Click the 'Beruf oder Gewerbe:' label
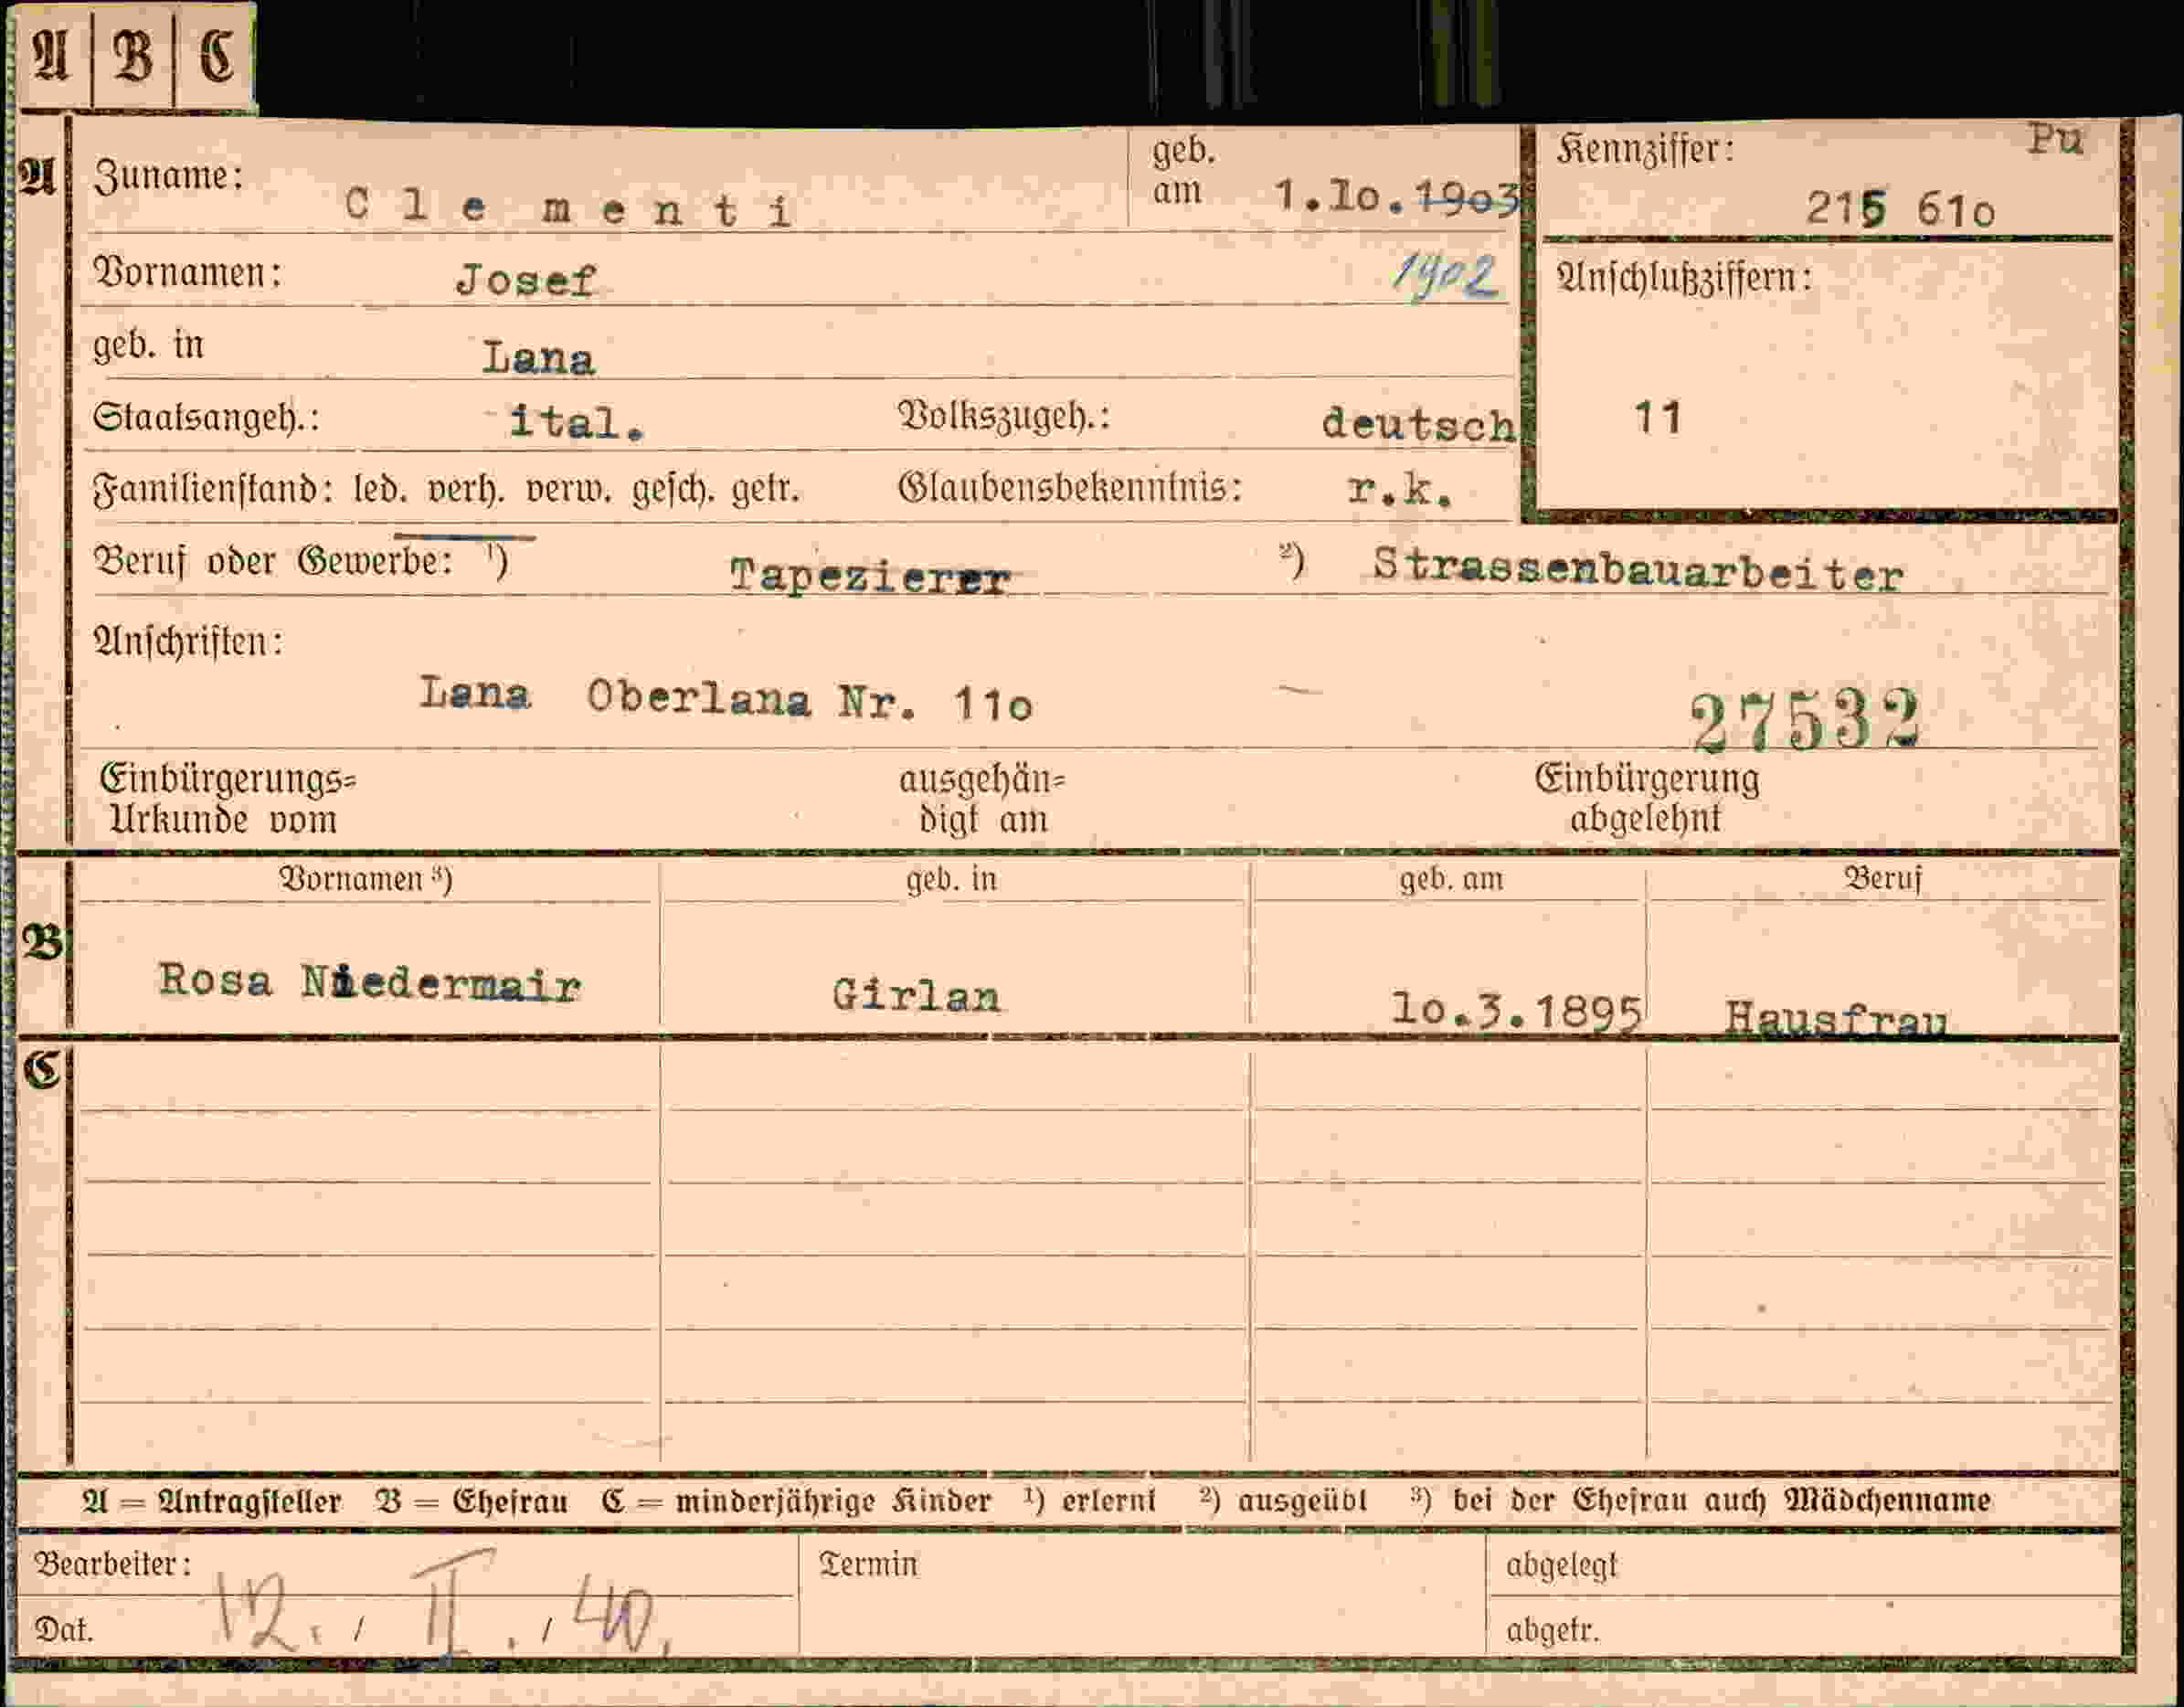2184x1707 pixels. (x=272, y=561)
